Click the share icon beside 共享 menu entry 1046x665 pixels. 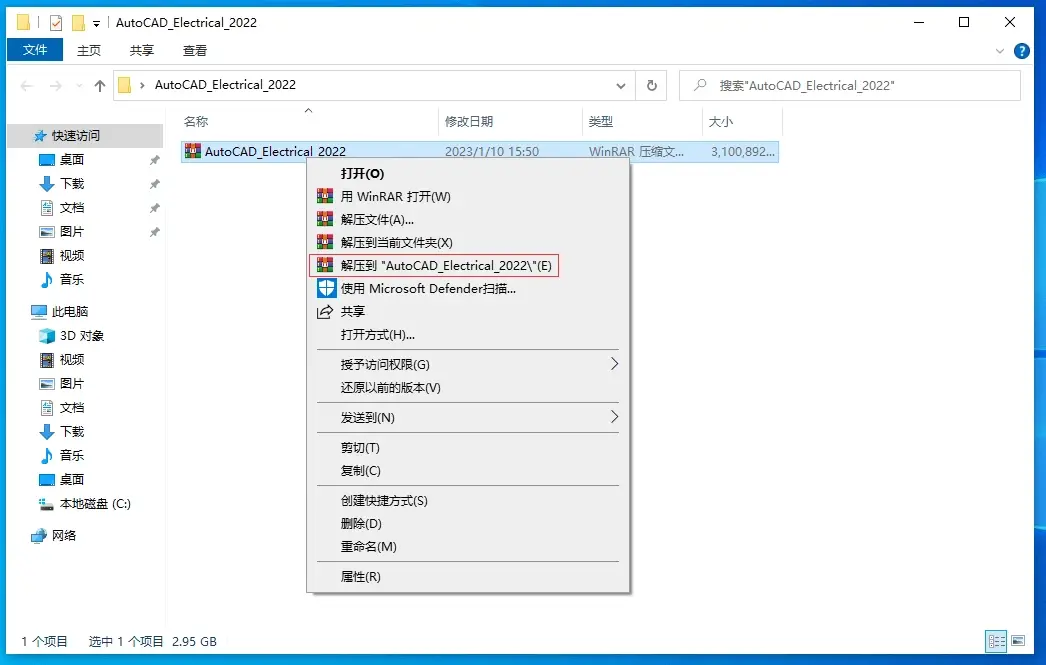tap(325, 311)
